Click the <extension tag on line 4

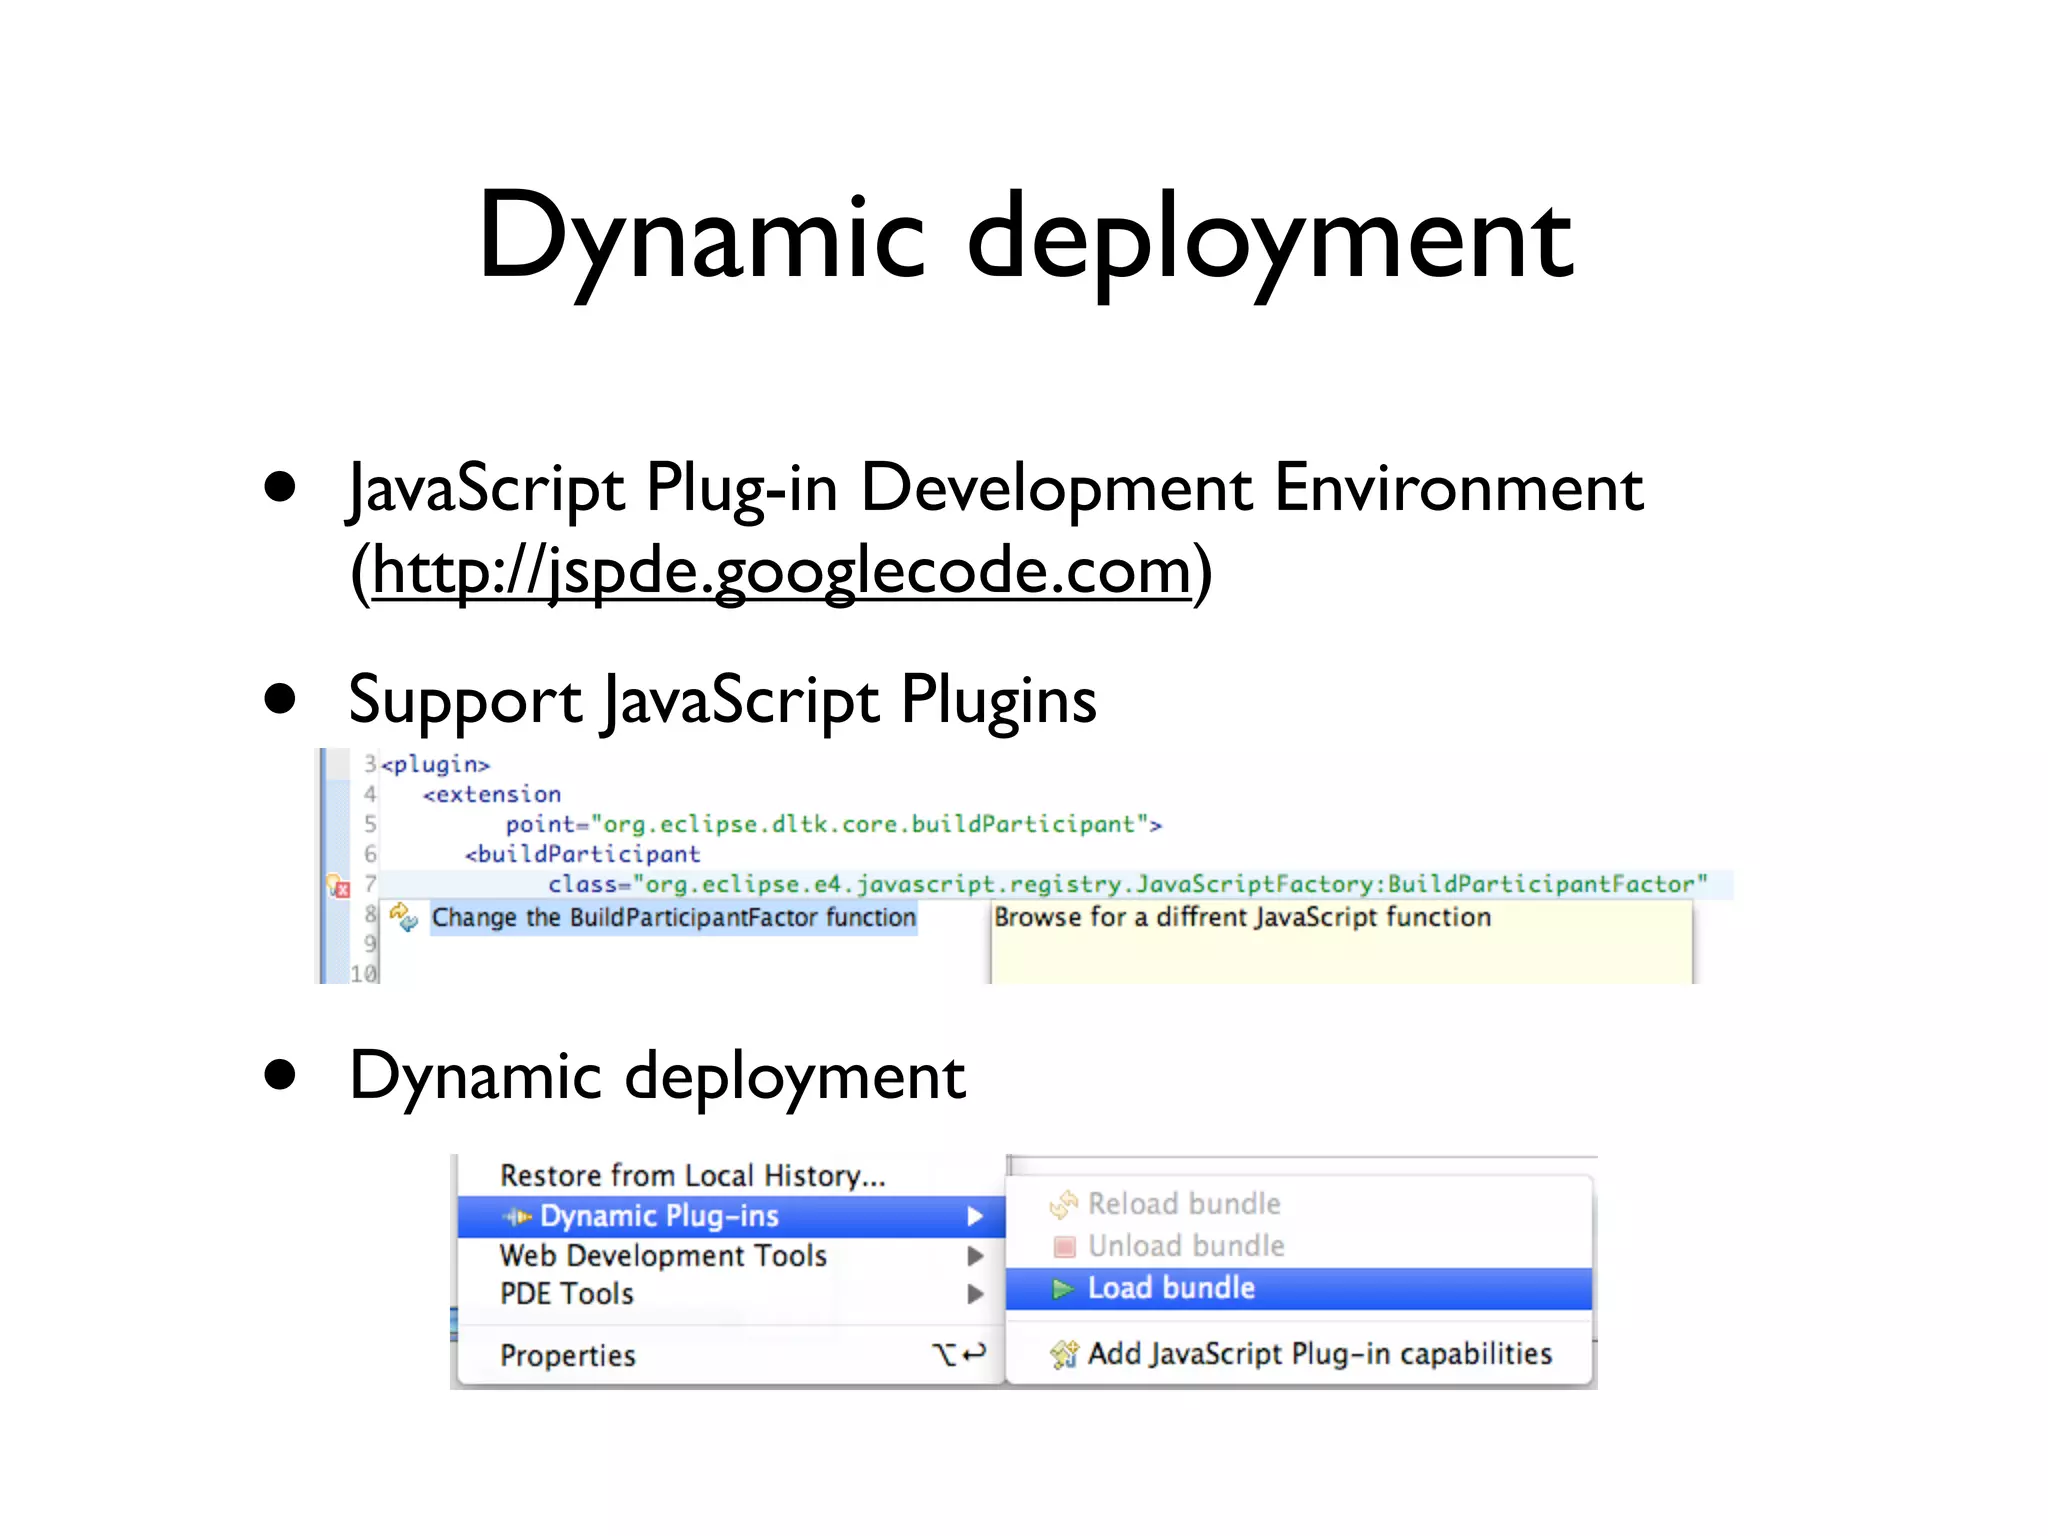point(492,795)
